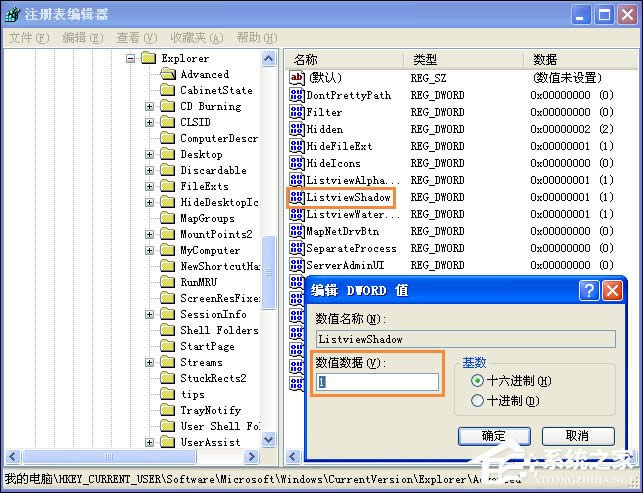Image resolution: width=643 pixels, height=493 pixels.
Task: Click the 确定 OK button
Action: pyautogui.click(x=493, y=436)
